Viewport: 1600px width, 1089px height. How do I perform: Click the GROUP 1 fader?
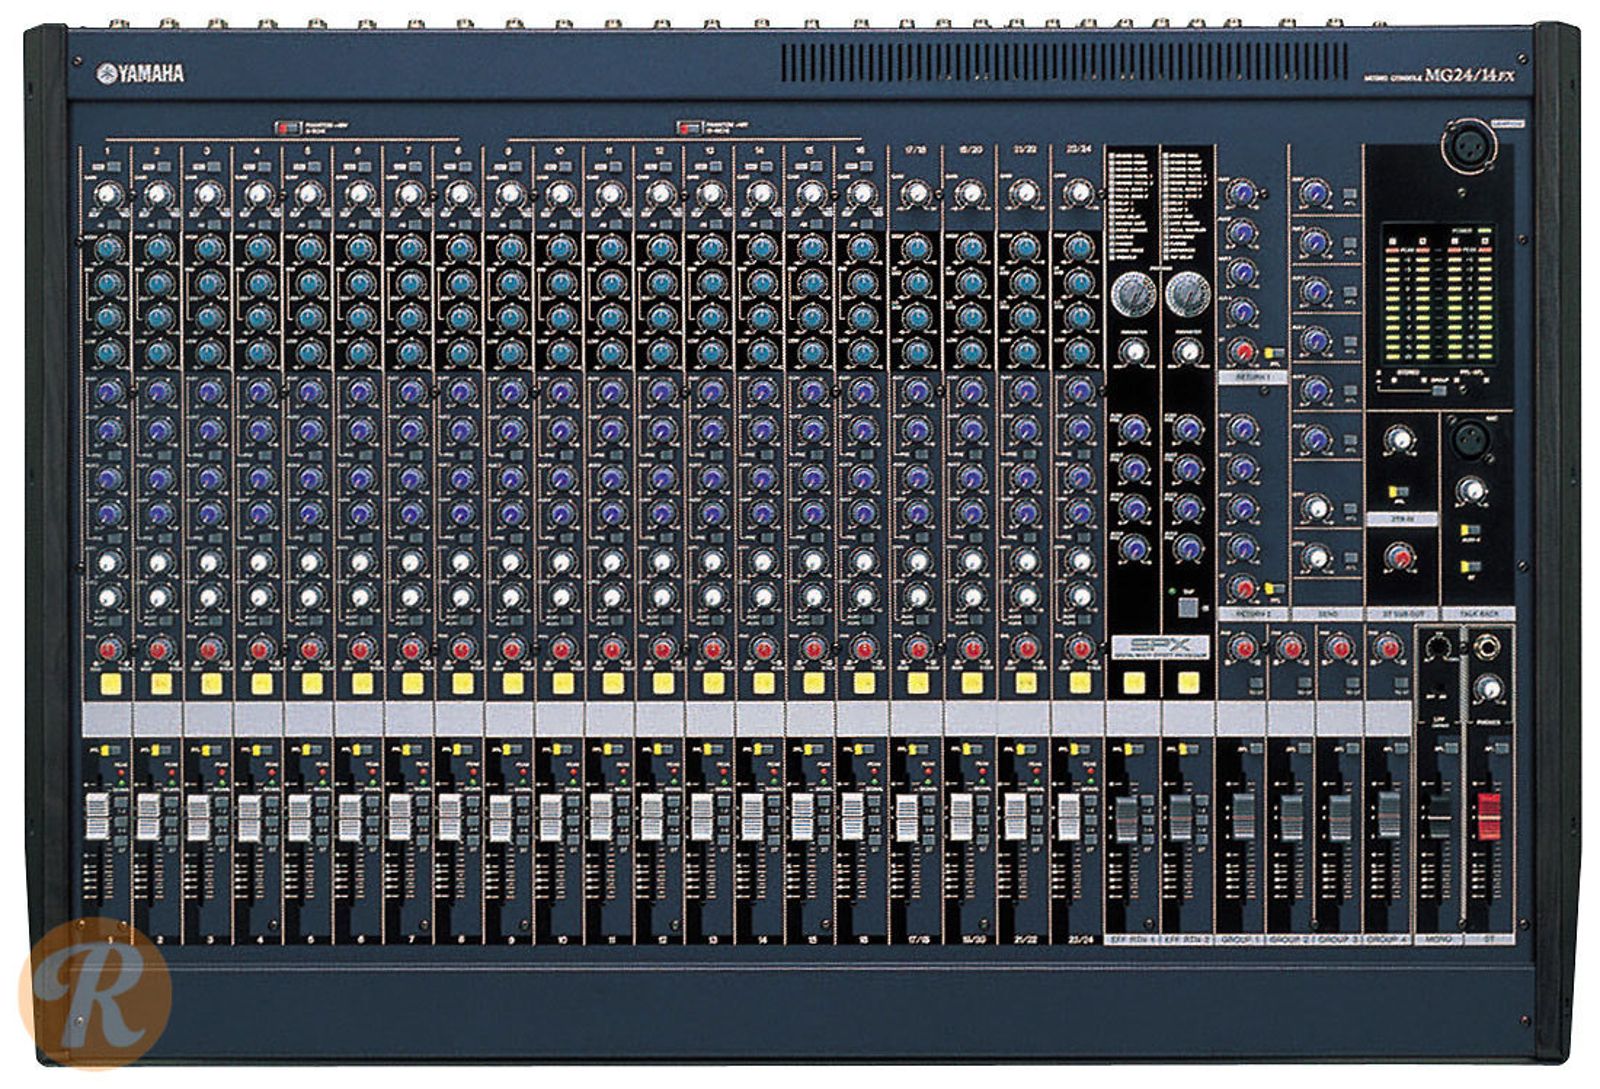click(x=1243, y=817)
